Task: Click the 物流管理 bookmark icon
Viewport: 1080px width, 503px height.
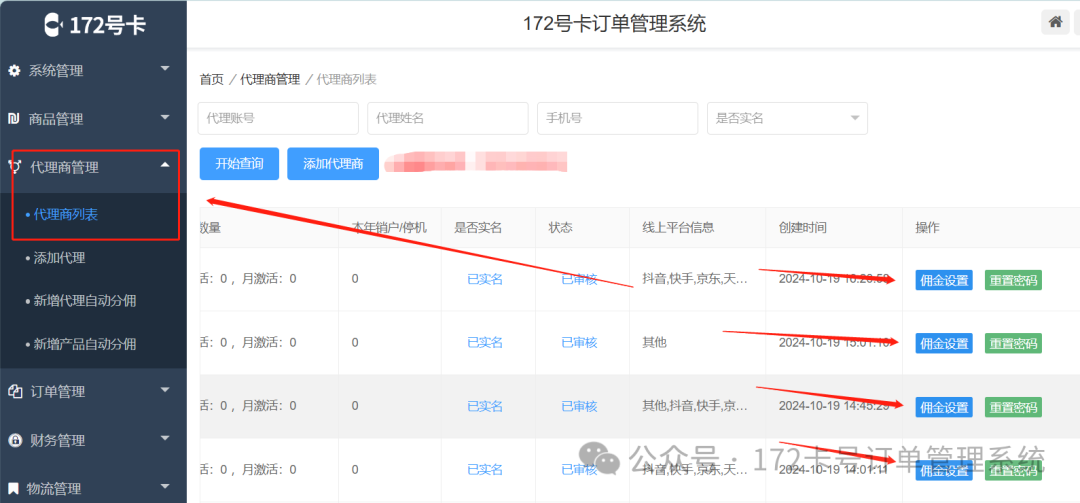Action: point(13,489)
